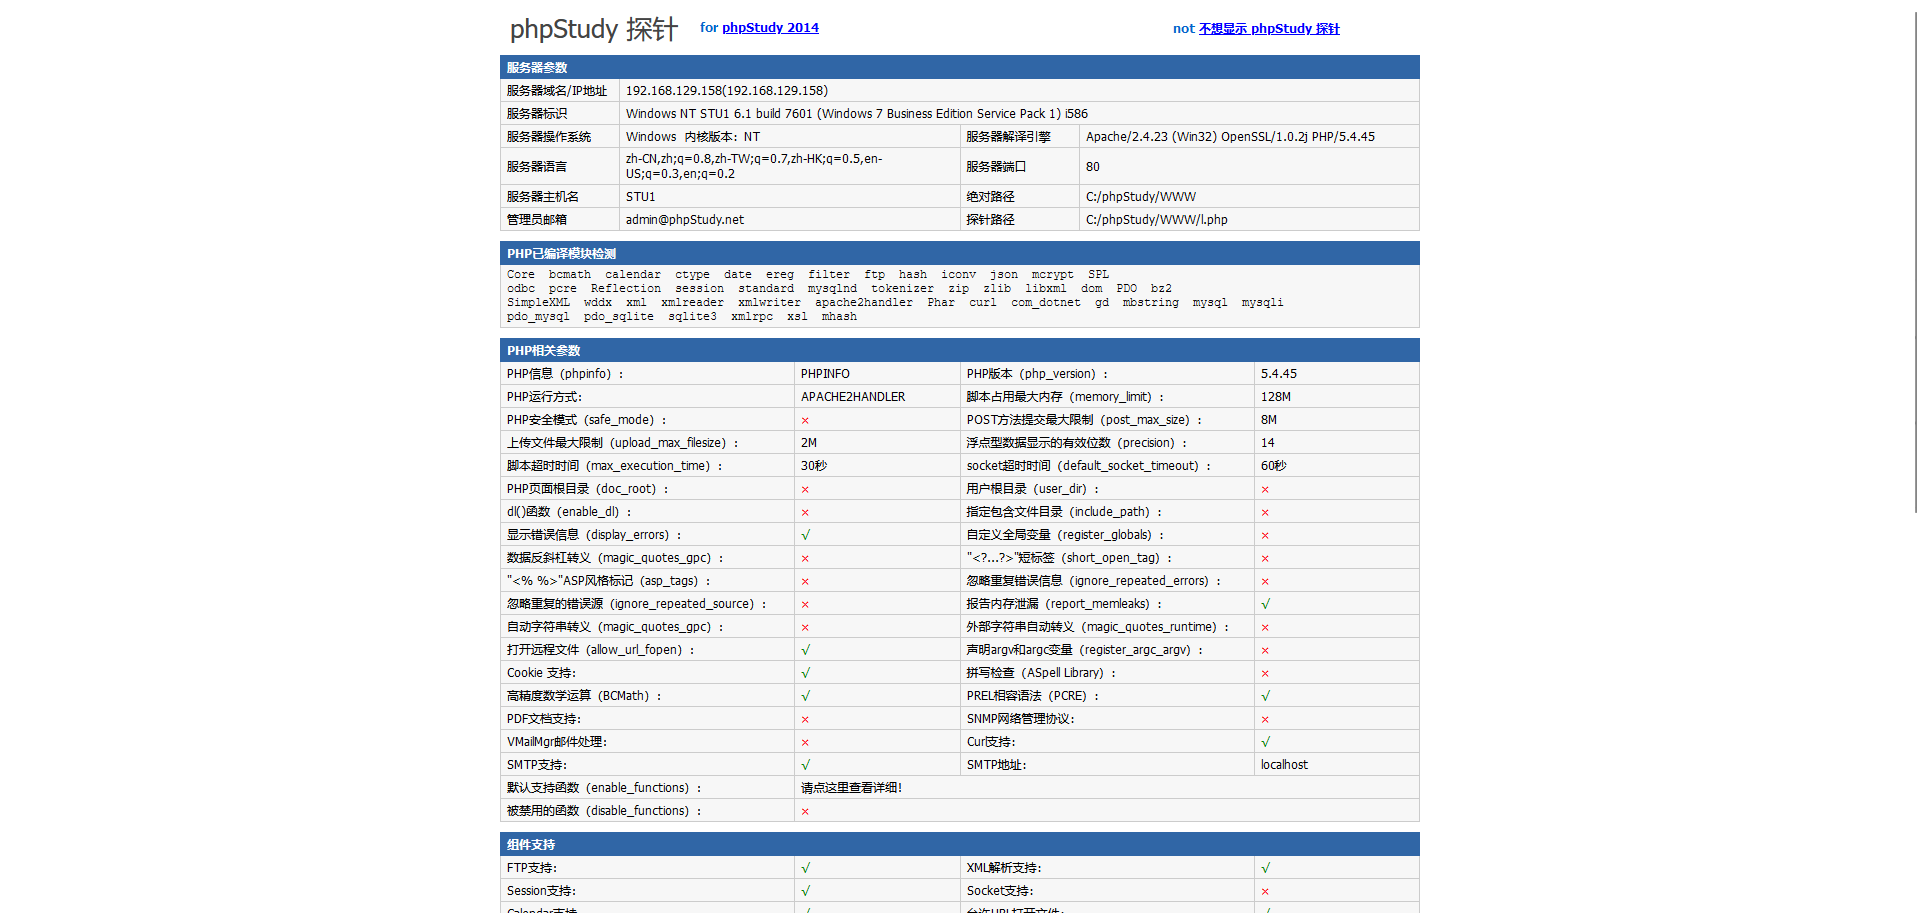Select the 探针路径 value C:/phpStudy/WWW/l.php
Viewport: 1920px width, 913px height.
click(1157, 220)
